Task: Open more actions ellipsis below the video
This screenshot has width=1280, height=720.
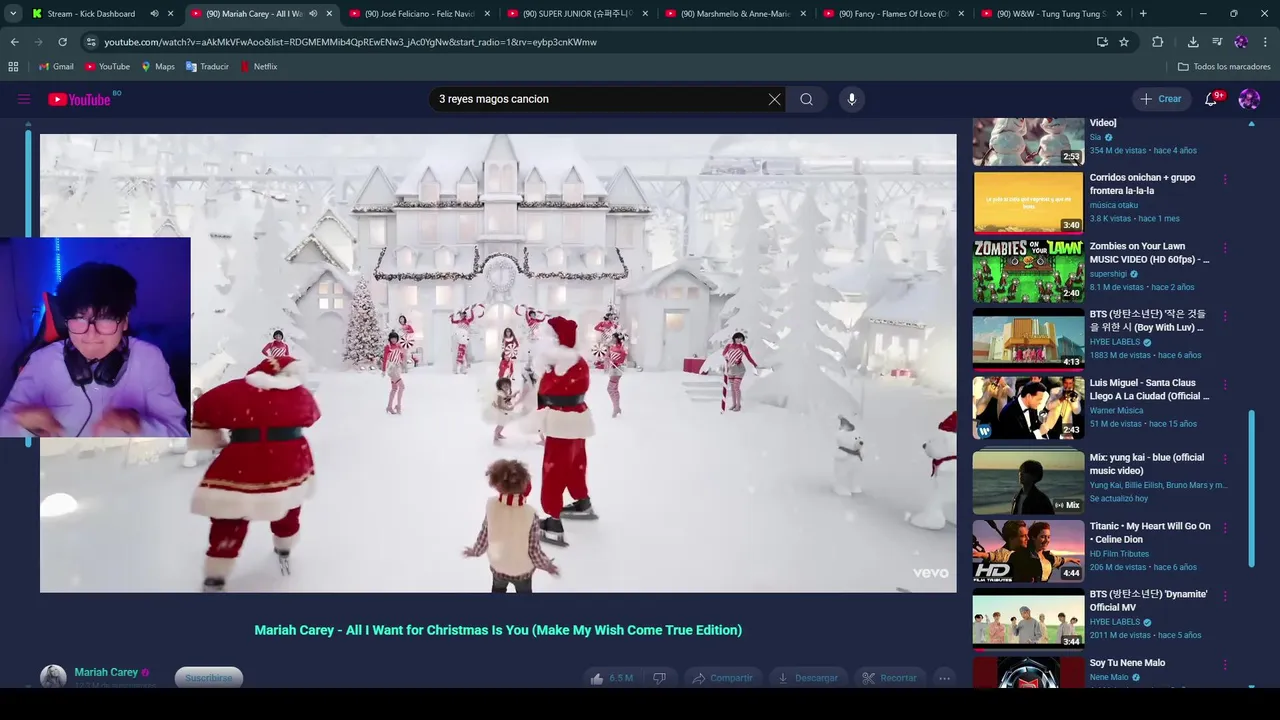Action: (944, 678)
